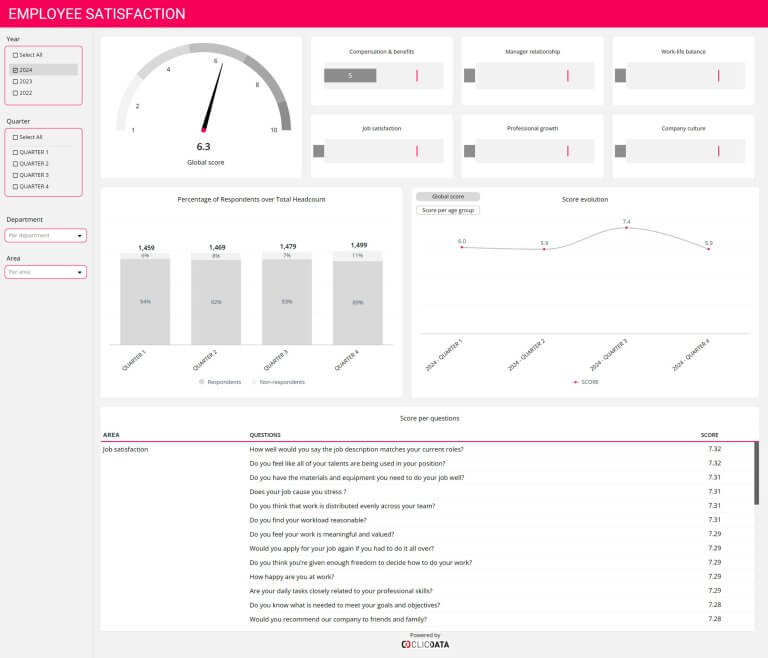
Task: Check the 2023 year checkbox
Action: tap(15, 82)
